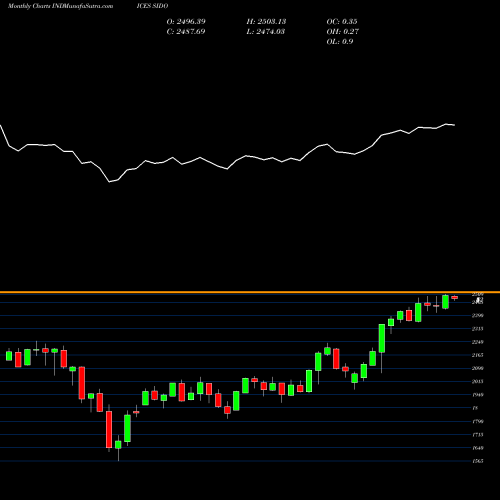Click the '1565' price axis label

tap(478, 461)
